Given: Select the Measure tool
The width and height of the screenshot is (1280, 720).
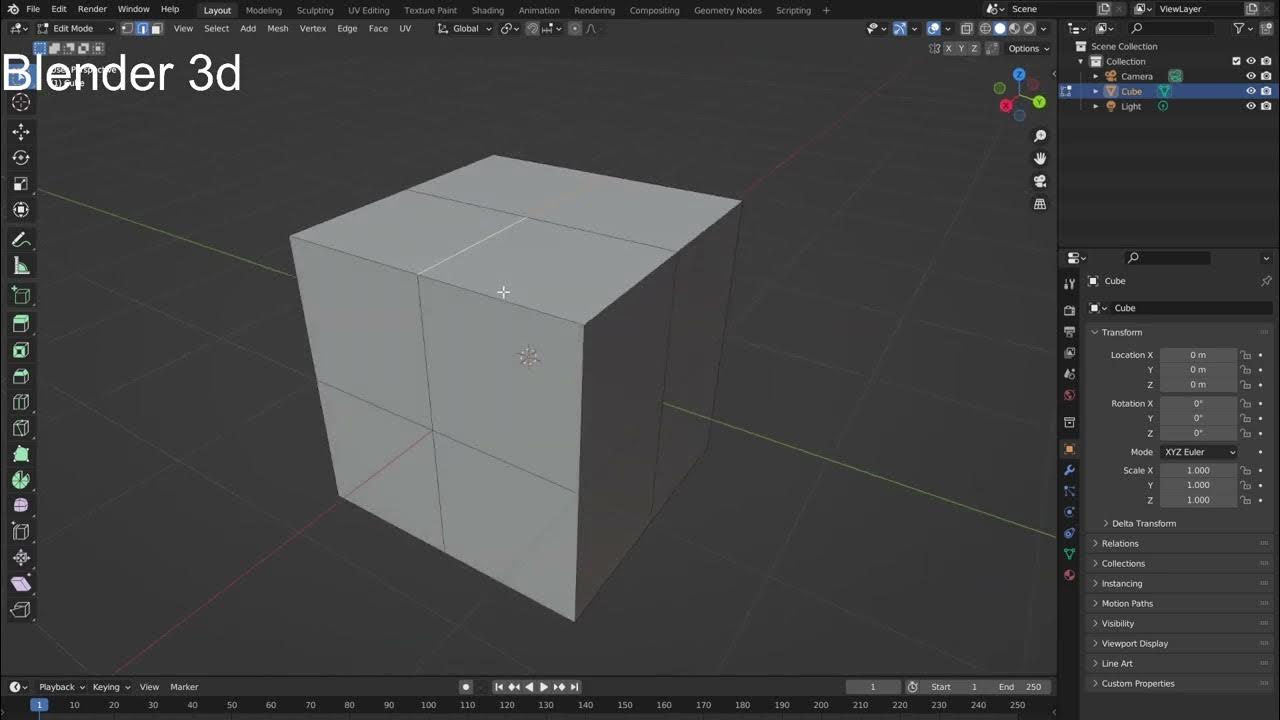Looking at the screenshot, I should (x=21, y=266).
